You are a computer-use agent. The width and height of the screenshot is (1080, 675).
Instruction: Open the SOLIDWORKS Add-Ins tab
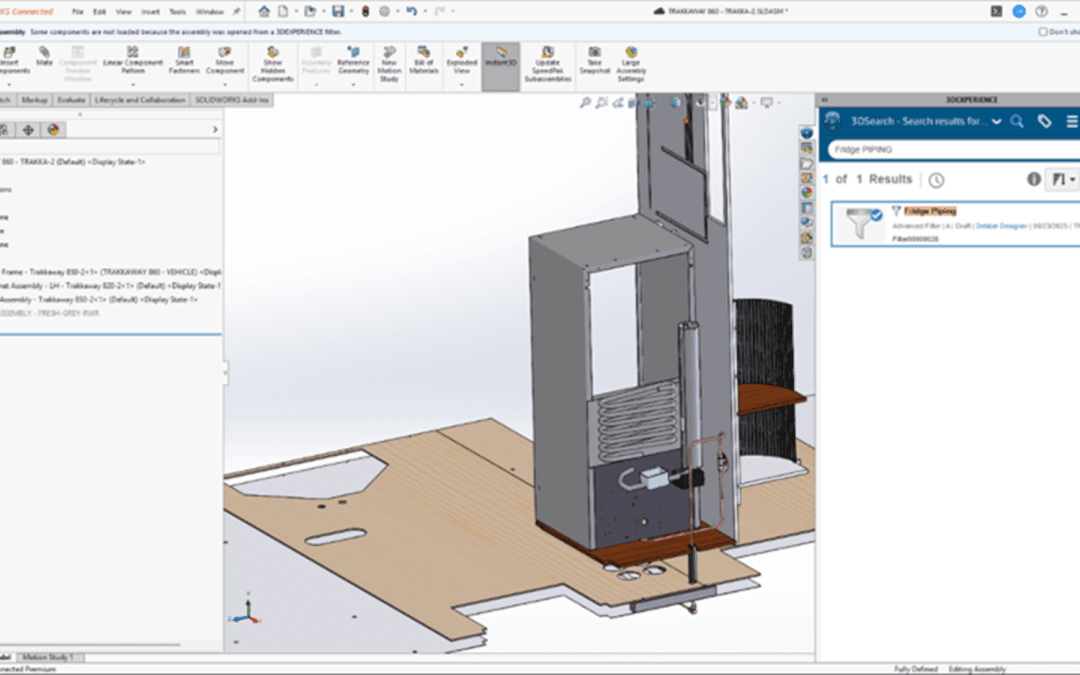pyautogui.click(x=232, y=100)
